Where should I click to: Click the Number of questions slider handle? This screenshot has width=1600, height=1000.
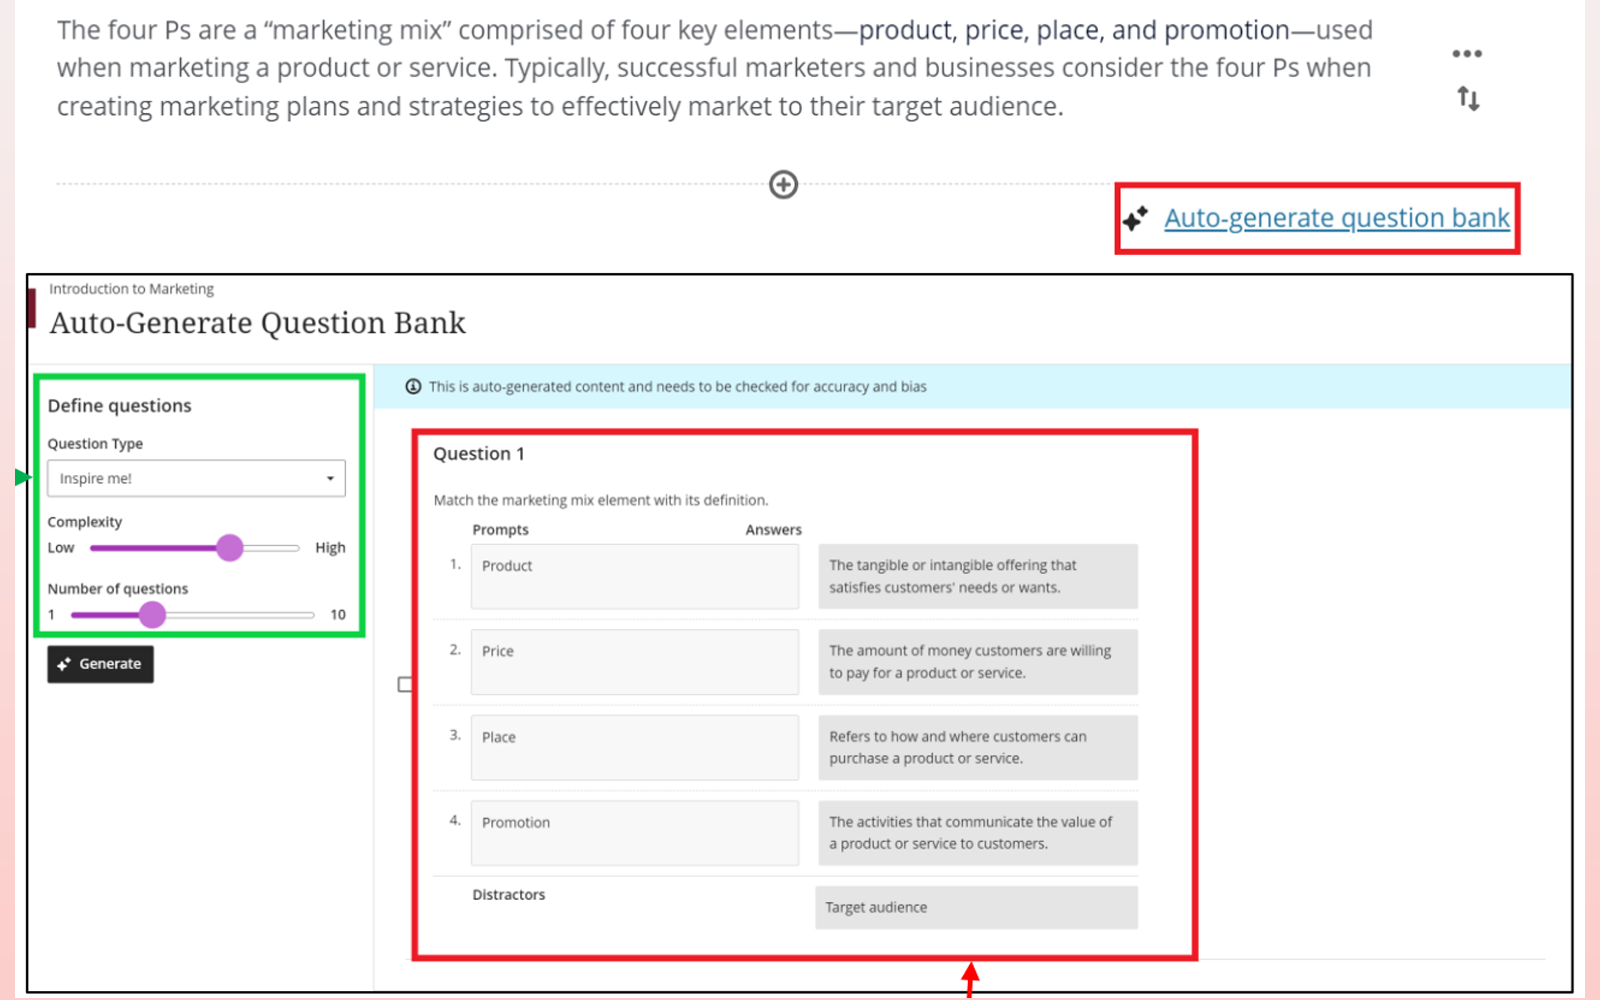click(152, 615)
